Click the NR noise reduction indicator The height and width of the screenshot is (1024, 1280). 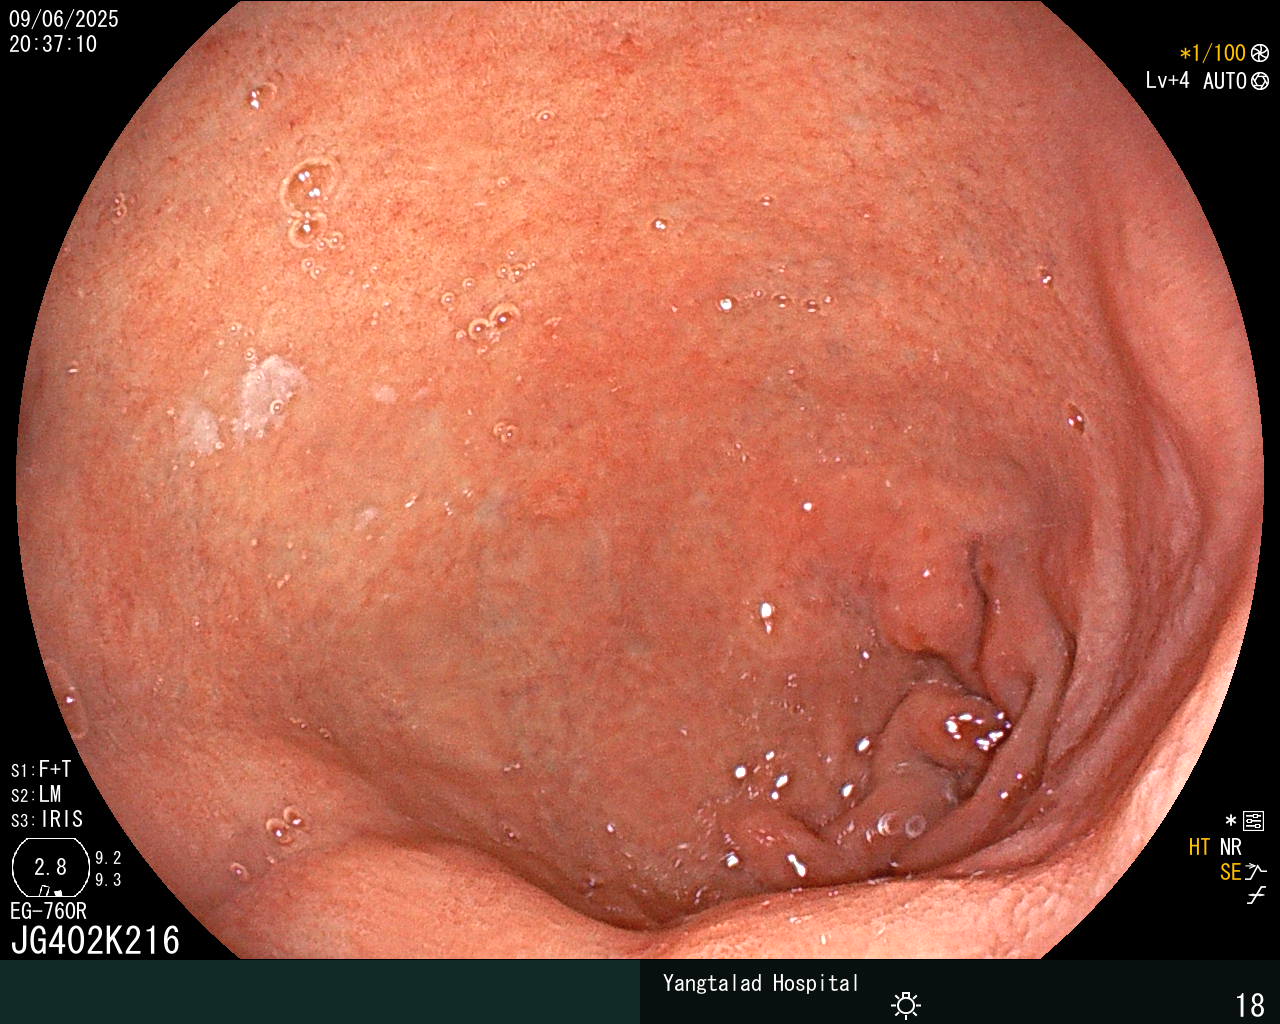tap(1230, 848)
